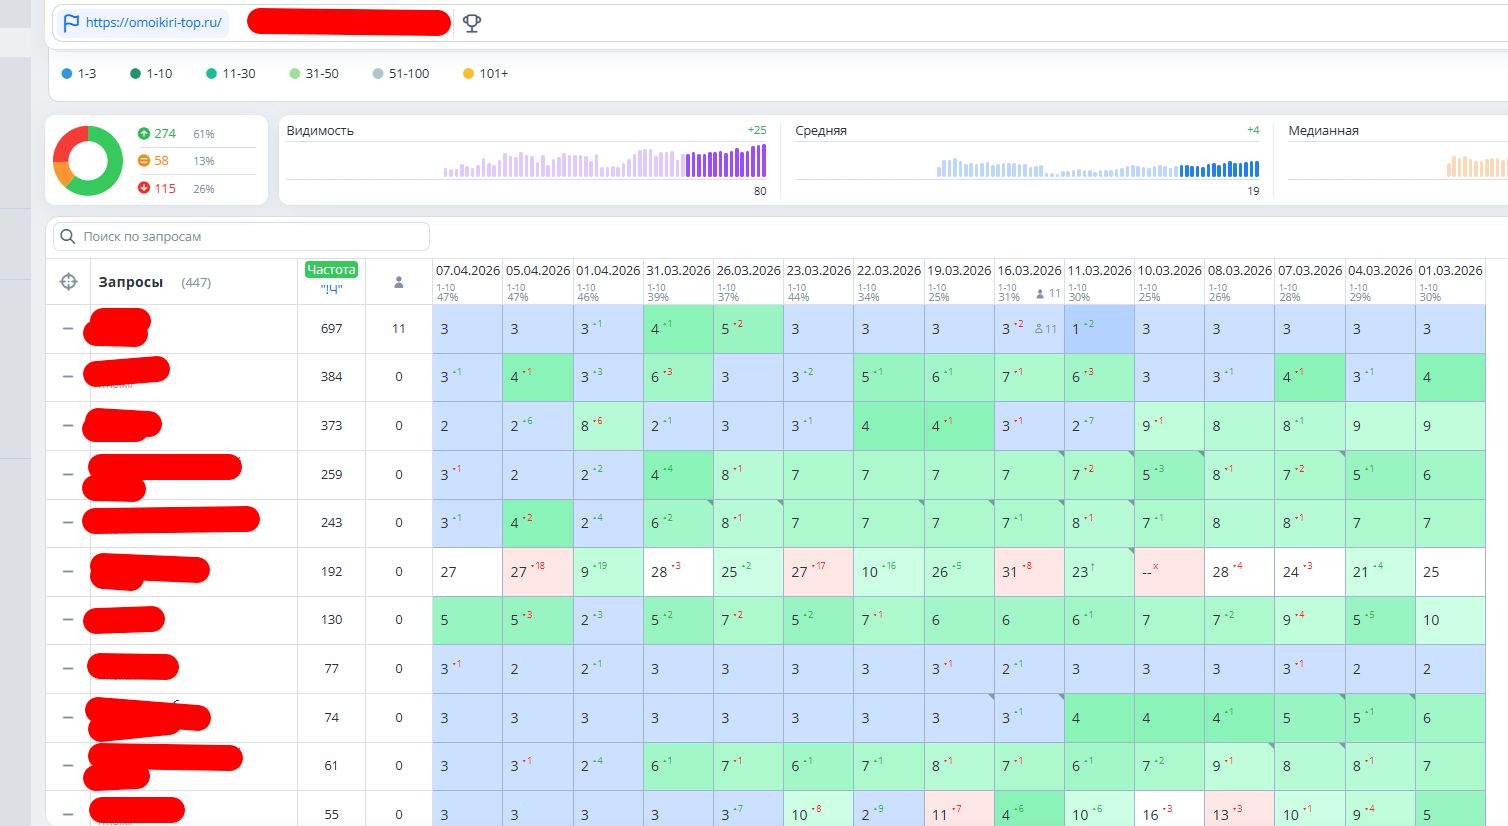Click the minus icon in the frequency 77 row
The height and width of the screenshot is (826, 1508).
coord(68,668)
